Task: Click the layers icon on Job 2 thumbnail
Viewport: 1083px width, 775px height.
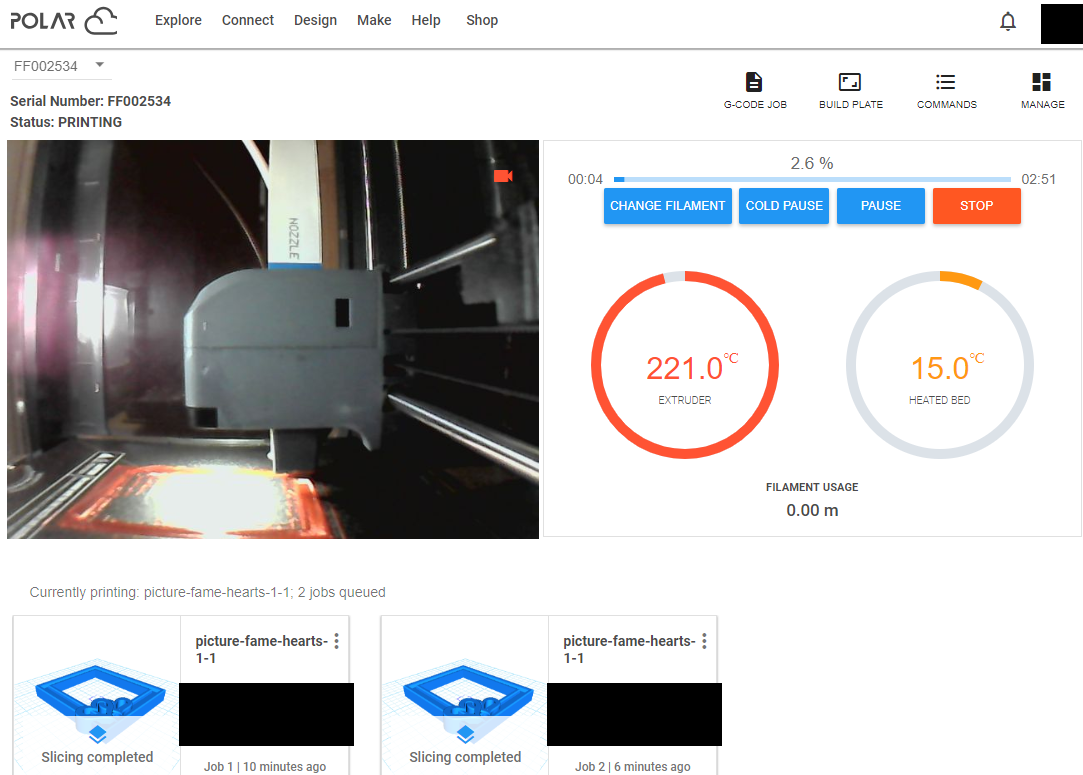Action: 466,734
